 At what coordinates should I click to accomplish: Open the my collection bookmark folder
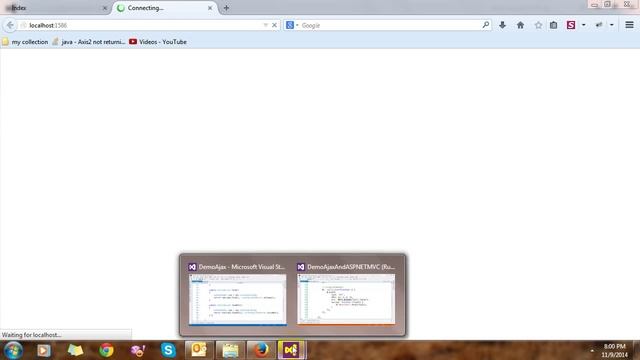[x=25, y=42]
